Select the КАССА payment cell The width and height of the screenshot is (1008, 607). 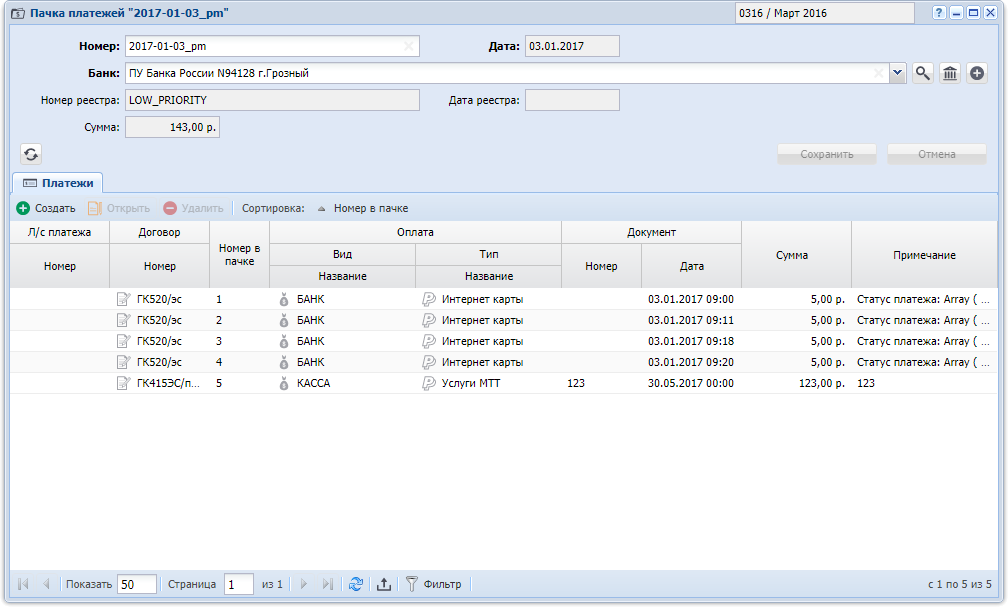click(343, 383)
